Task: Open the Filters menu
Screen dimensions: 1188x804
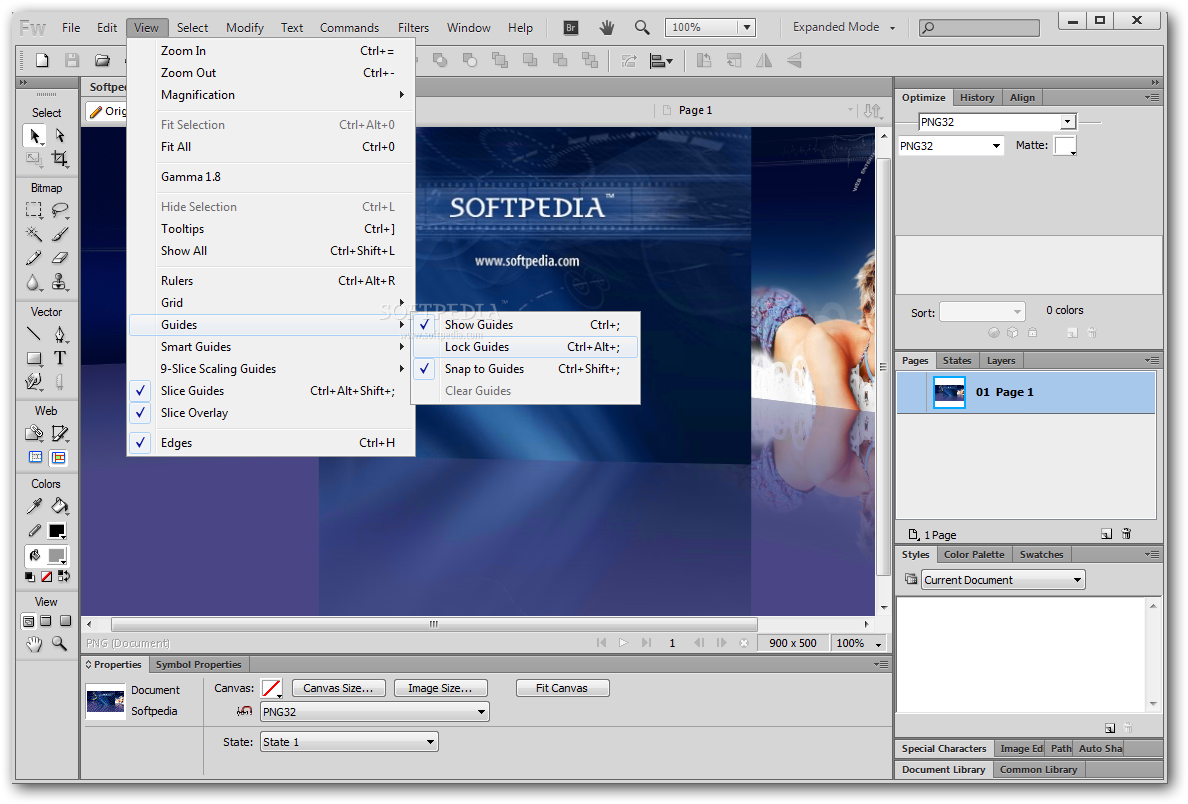Action: click(x=413, y=28)
